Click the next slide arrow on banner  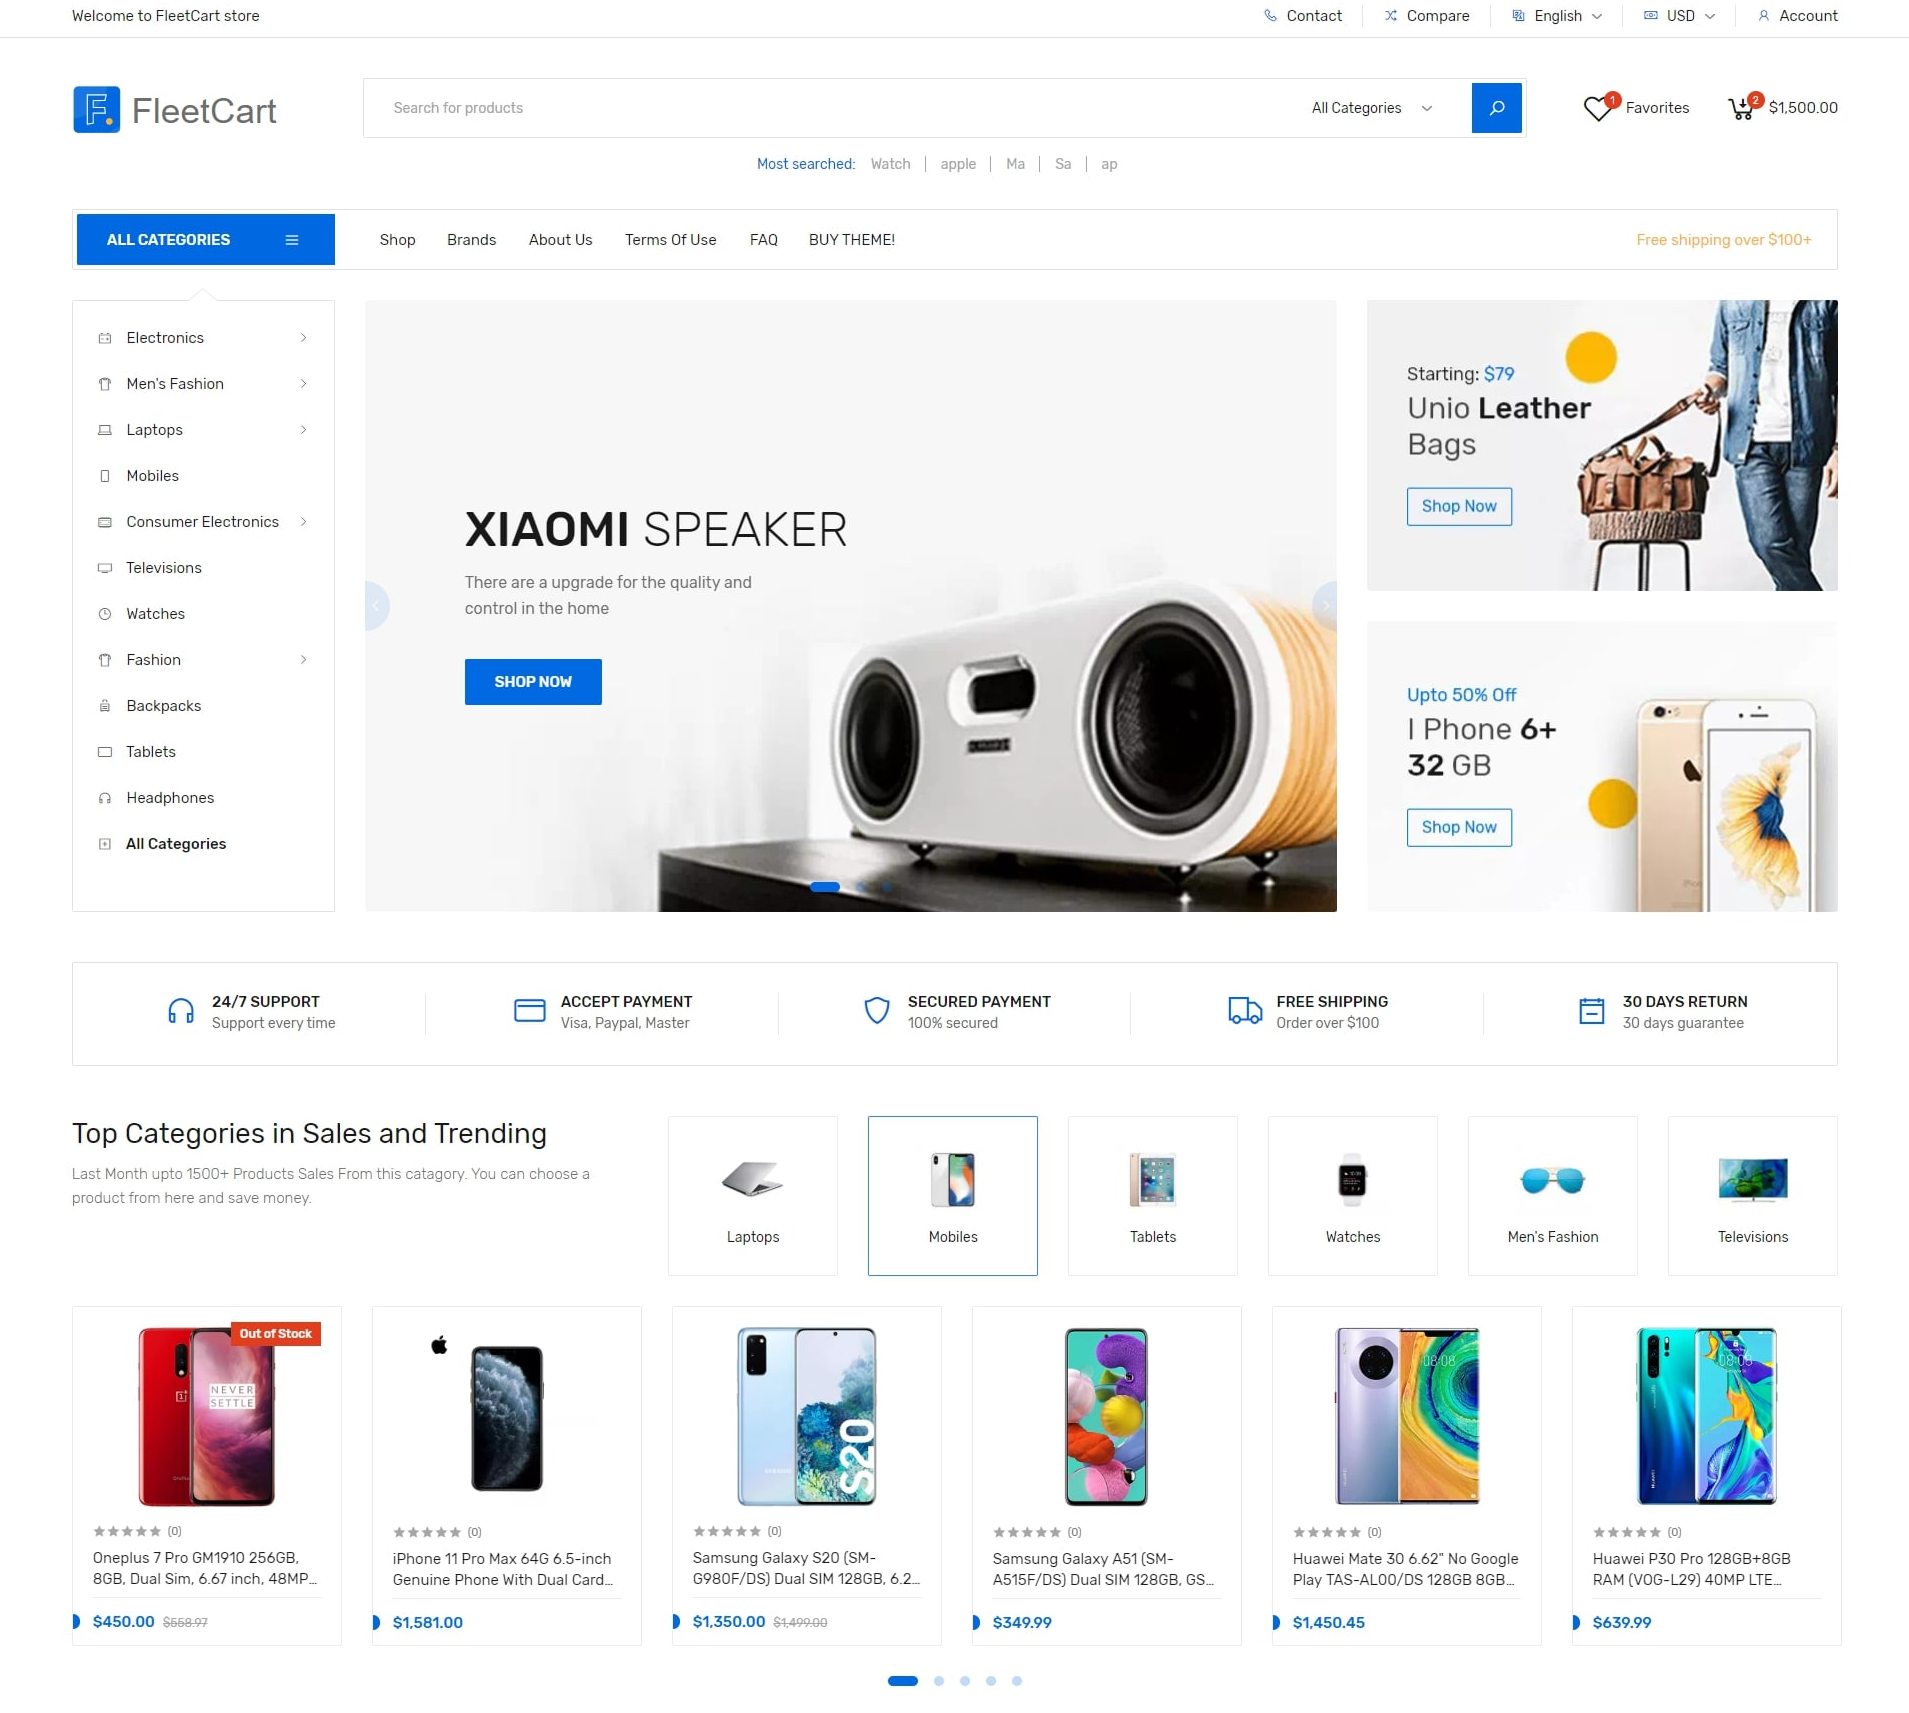[x=1325, y=606]
